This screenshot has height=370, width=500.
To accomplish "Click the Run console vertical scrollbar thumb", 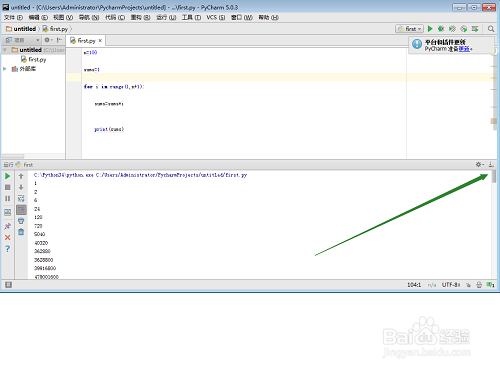I will [494, 176].
